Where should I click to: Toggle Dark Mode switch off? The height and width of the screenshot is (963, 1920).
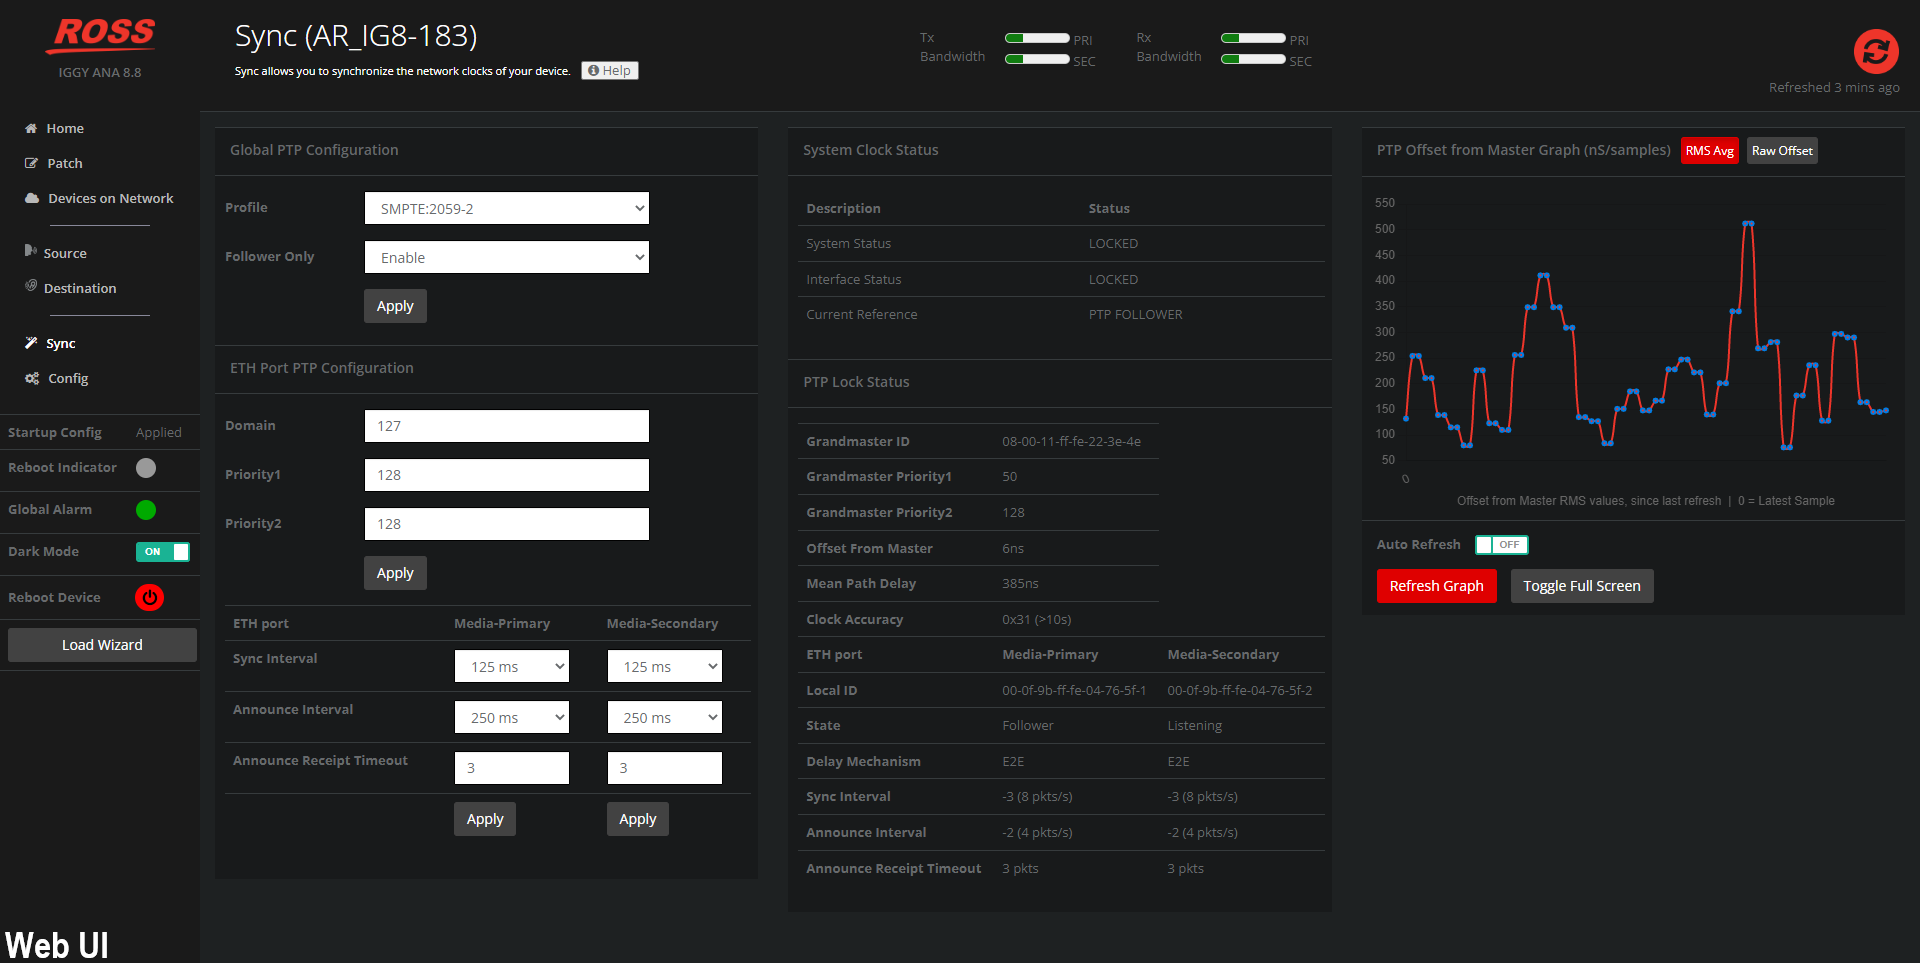pos(163,552)
